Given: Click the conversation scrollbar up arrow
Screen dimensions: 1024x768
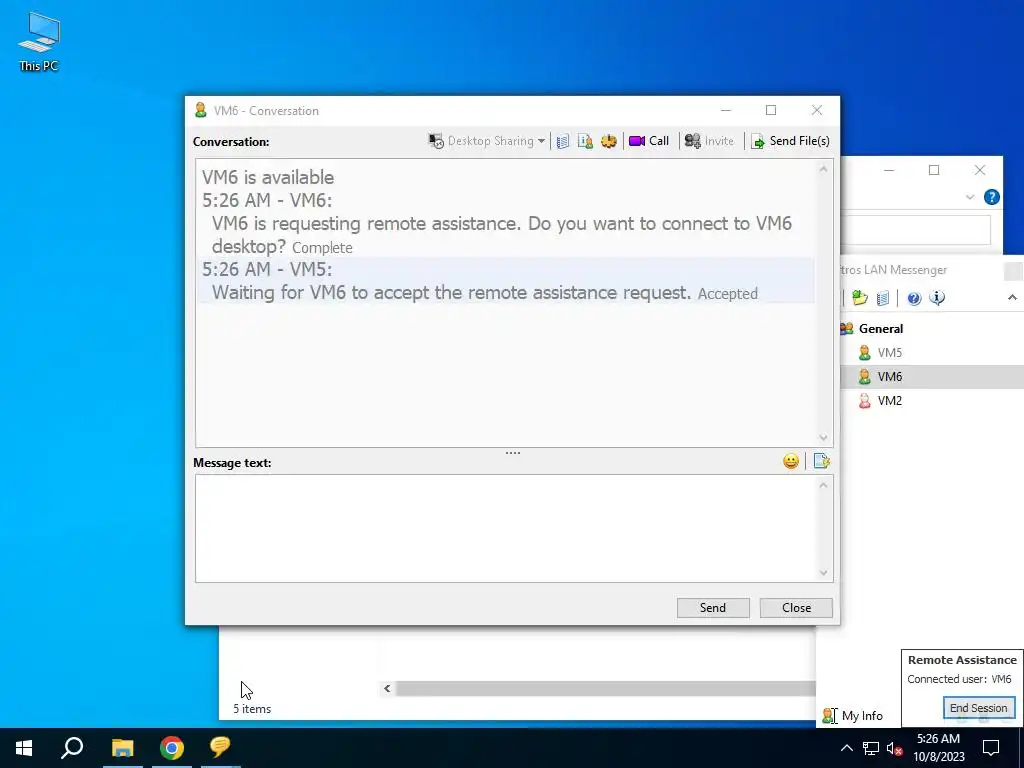Looking at the screenshot, I should pos(823,169).
